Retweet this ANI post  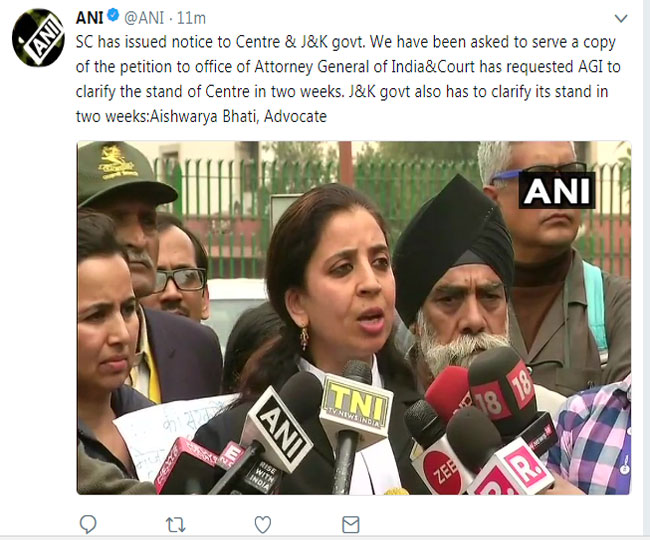(x=175, y=525)
